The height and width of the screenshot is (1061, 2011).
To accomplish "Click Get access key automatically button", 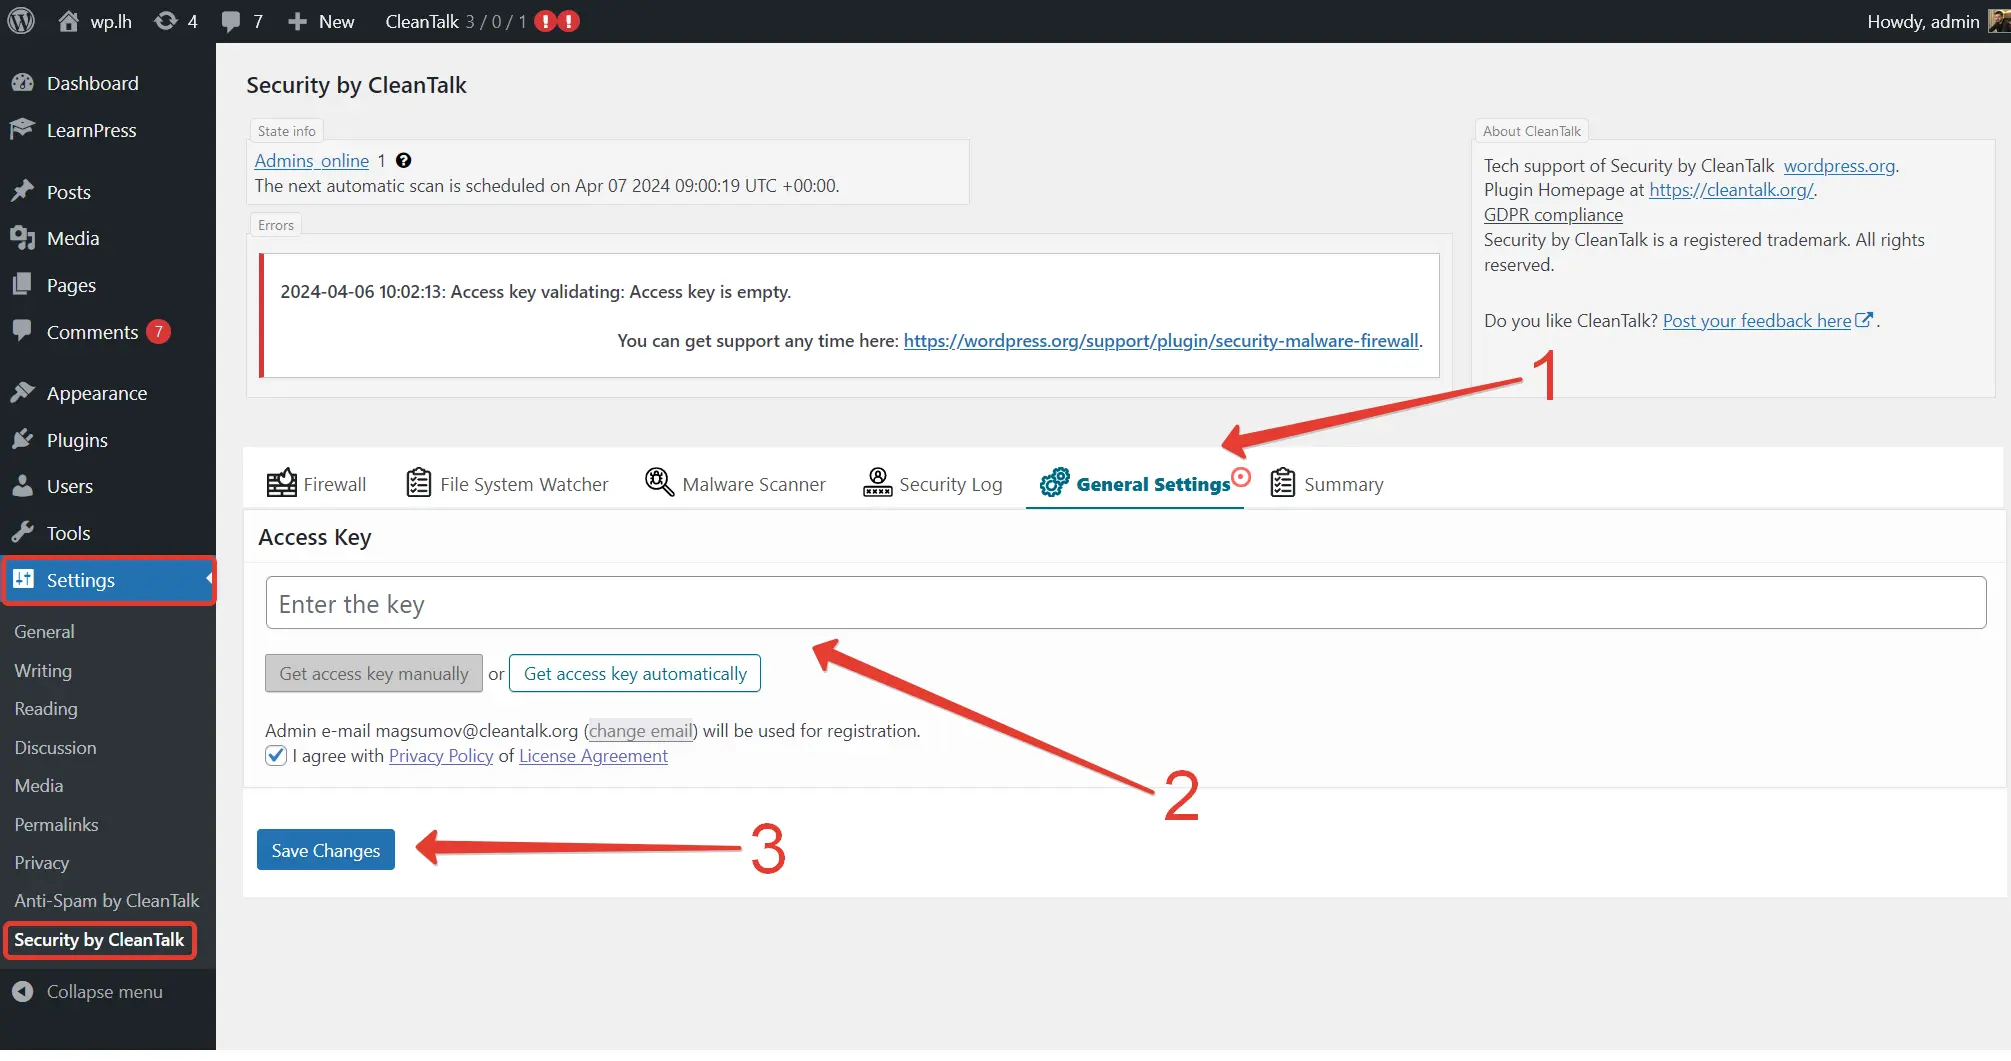I will [635, 674].
